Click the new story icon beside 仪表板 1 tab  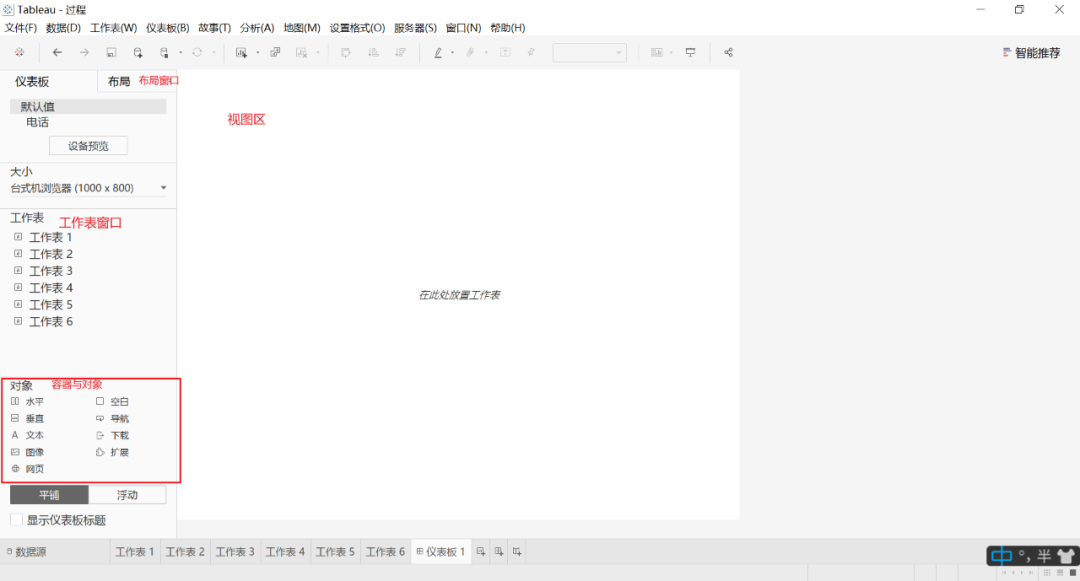(517, 551)
